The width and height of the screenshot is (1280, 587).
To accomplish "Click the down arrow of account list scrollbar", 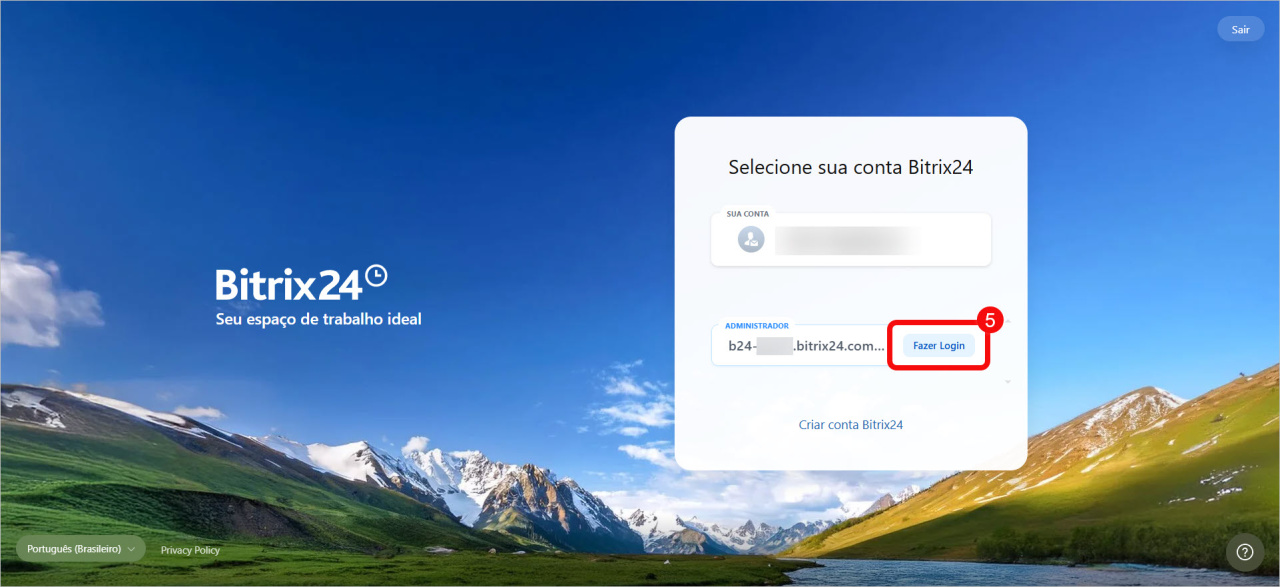I will tap(1007, 381).
